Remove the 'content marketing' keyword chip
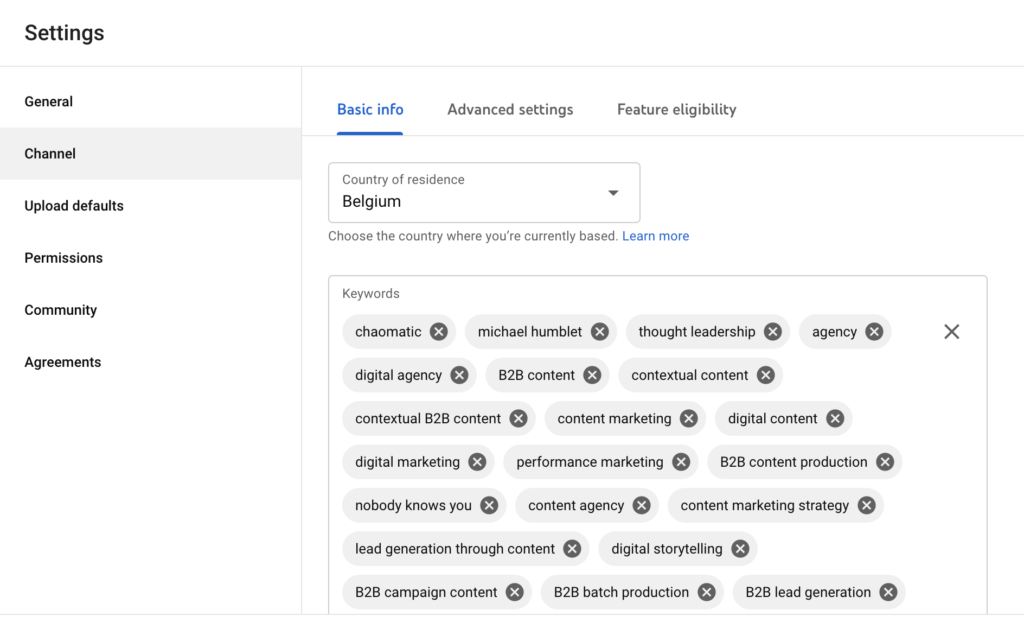The height and width of the screenshot is (629, 1024). [x=688, y=419]
